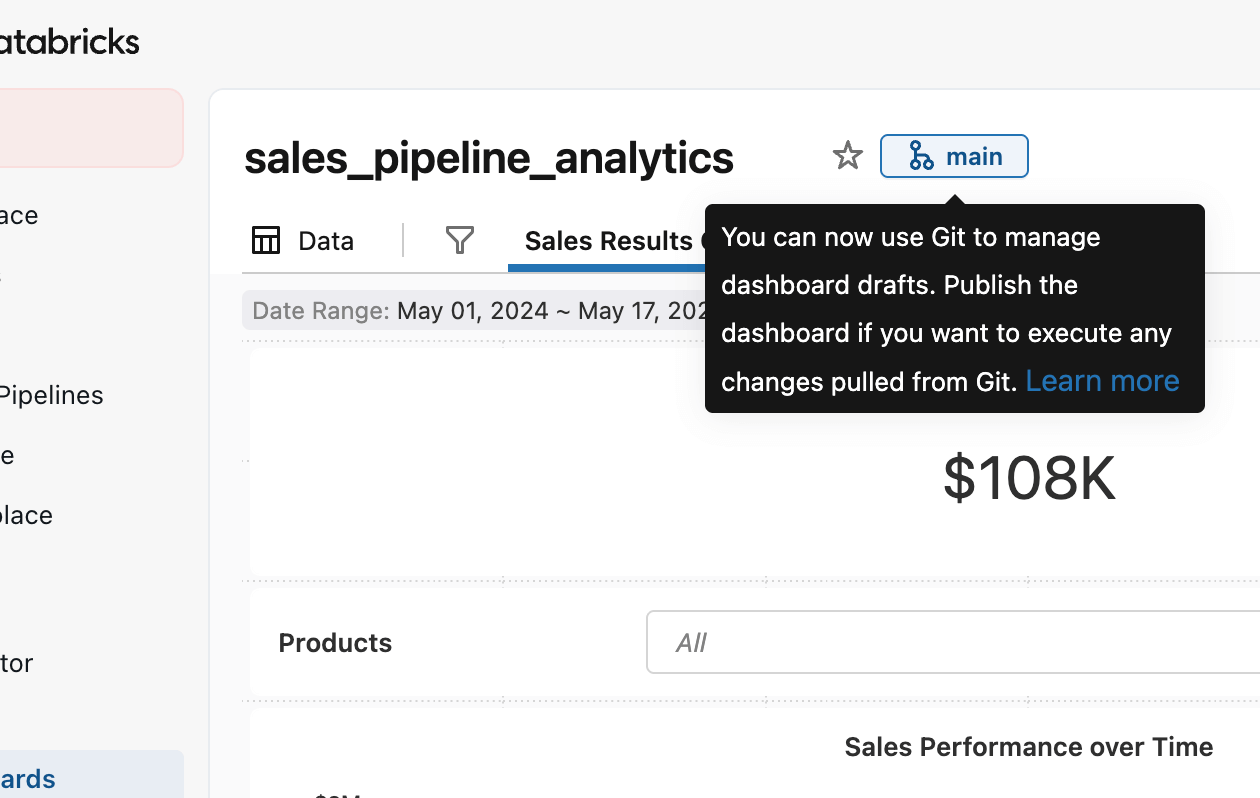This screenshot has width=1260, height=798.
Task: Select the $108K counter widget
Action: (1028, 478)
